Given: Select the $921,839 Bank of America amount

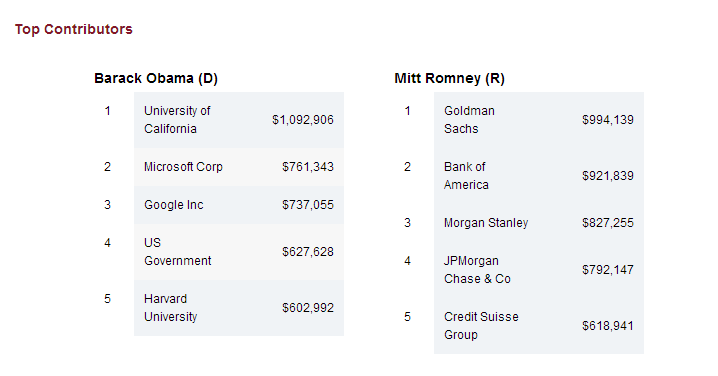Looking at the screenshot, I should point(608,176).
